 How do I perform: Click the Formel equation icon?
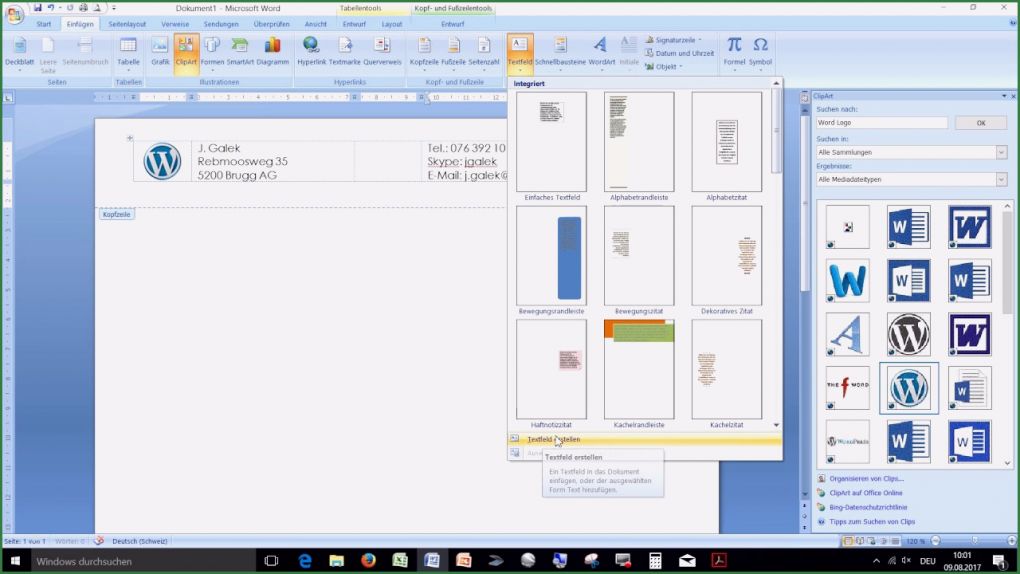[734, 50]
